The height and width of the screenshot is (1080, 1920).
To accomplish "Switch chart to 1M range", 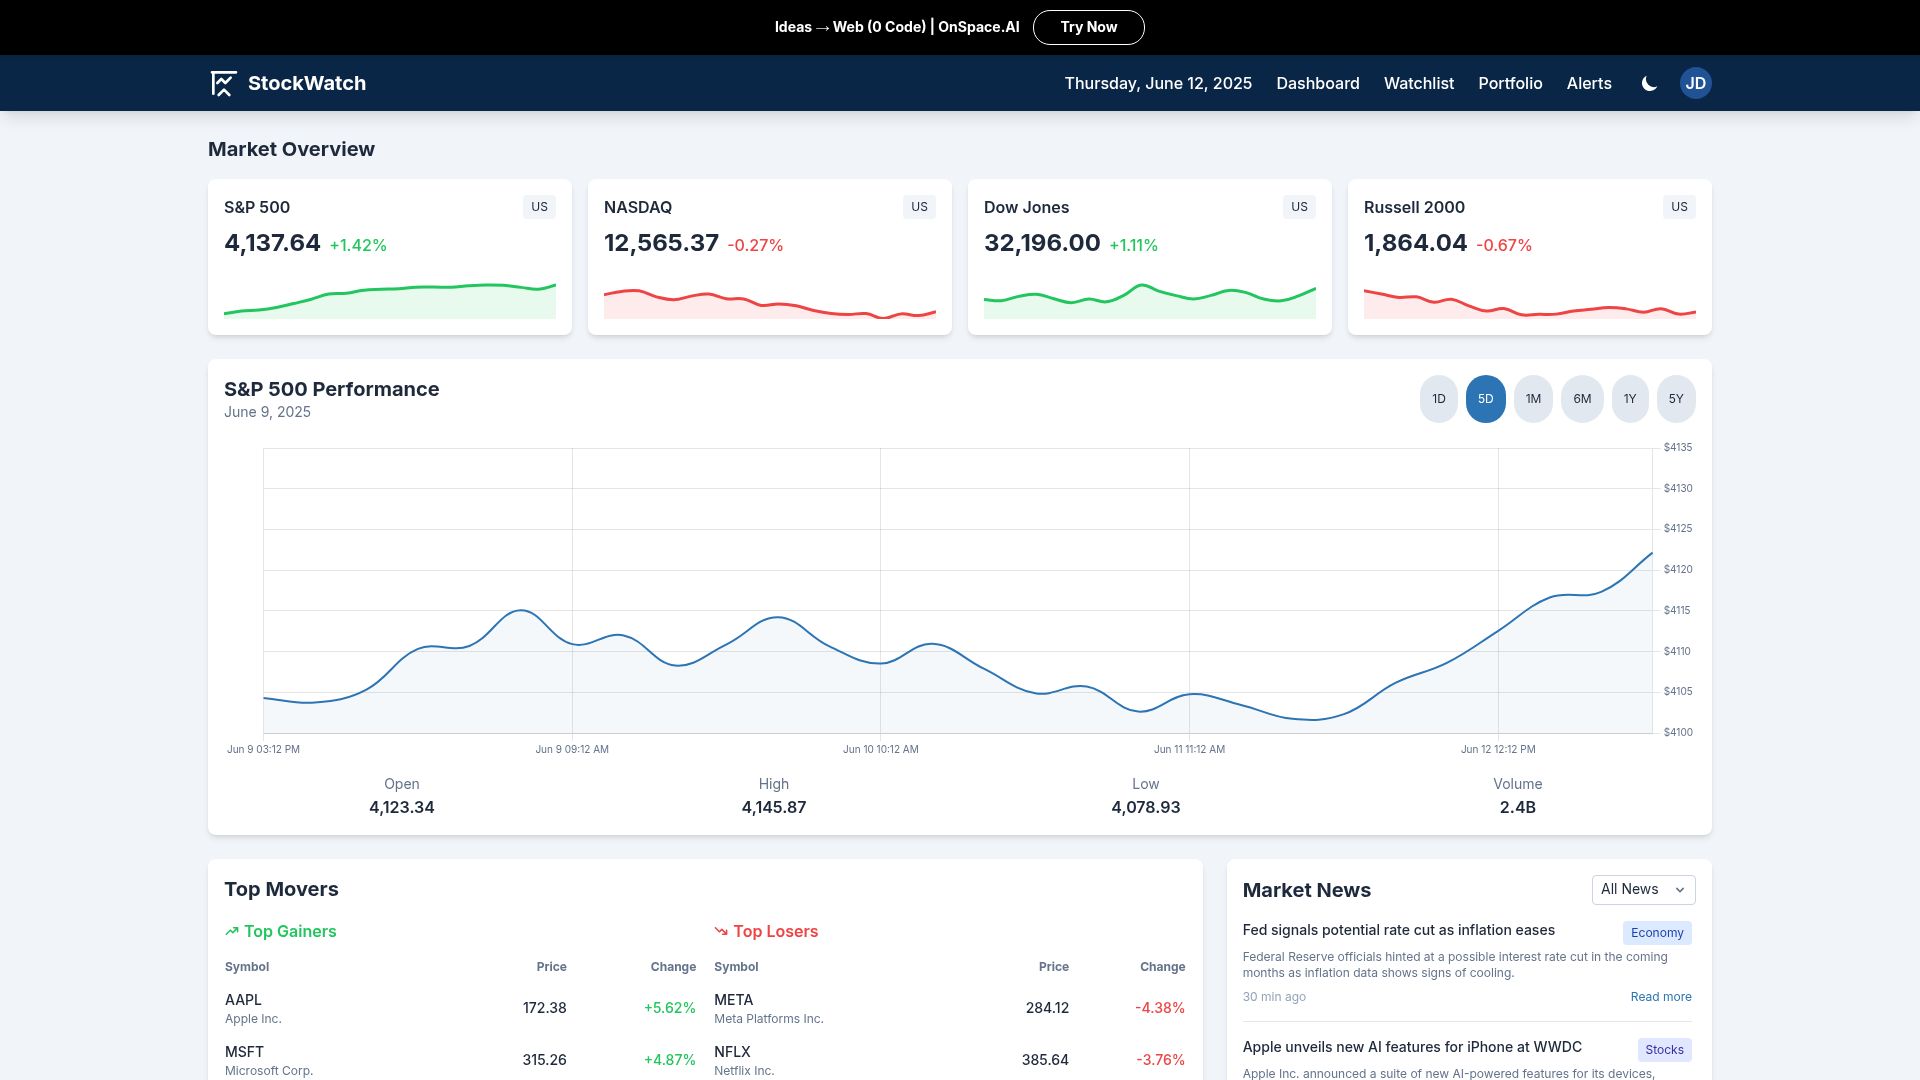I will pos(1533,399).
